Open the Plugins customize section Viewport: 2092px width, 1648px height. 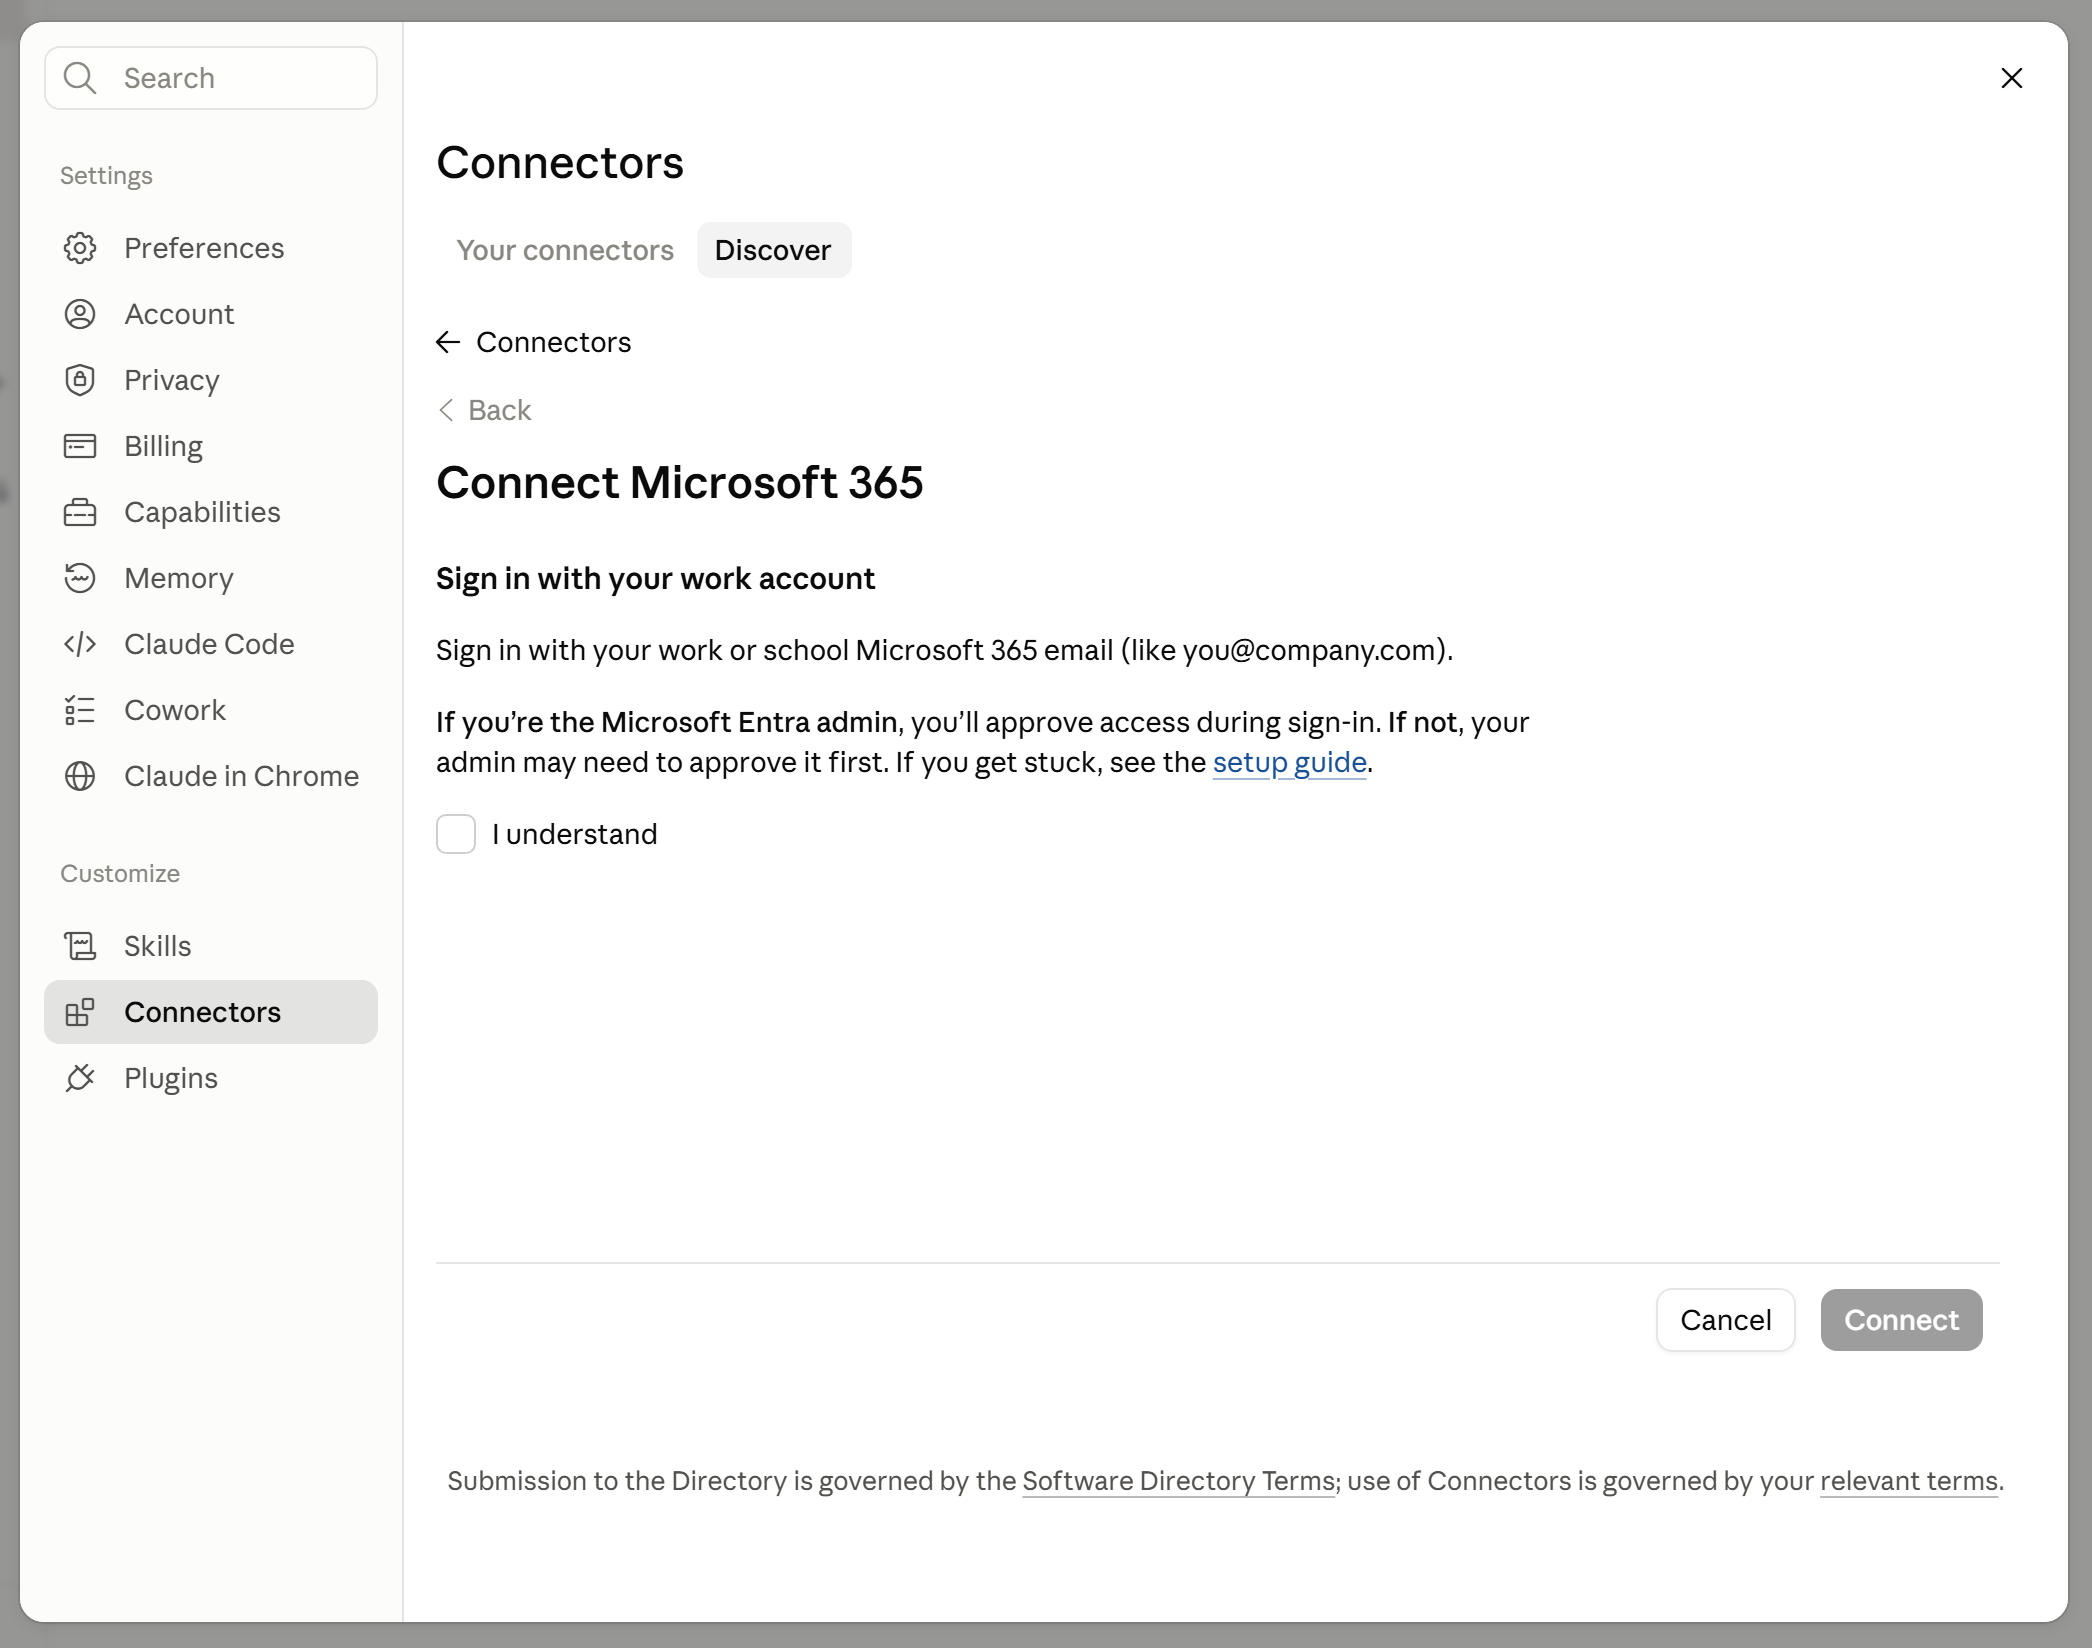[x=211, y=1078]
